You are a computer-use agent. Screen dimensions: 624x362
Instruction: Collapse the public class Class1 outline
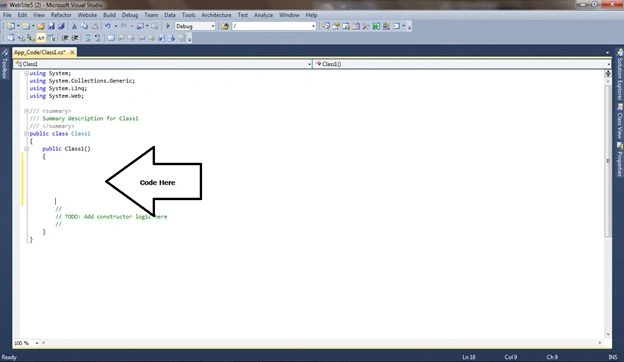(26, 134)
